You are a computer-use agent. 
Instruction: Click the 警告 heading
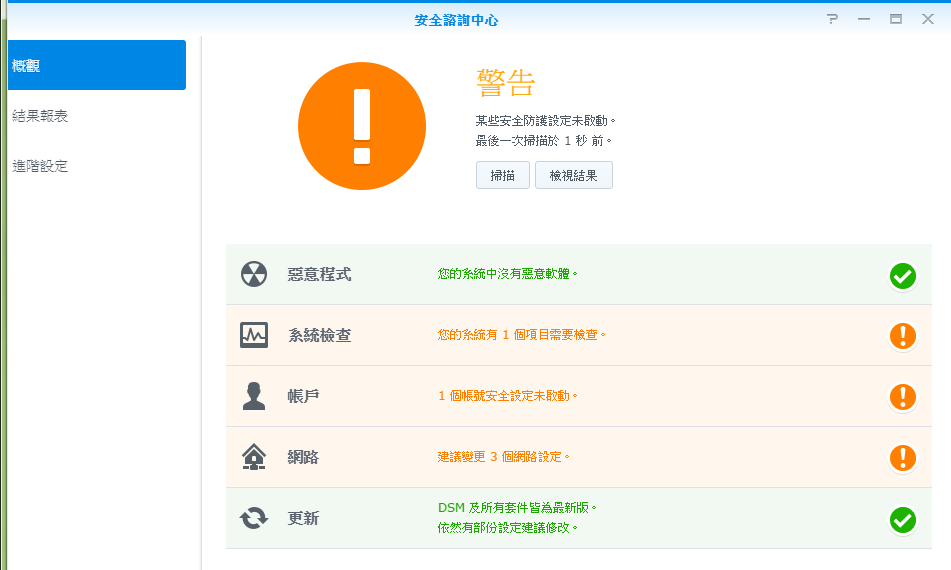[506, 82]
